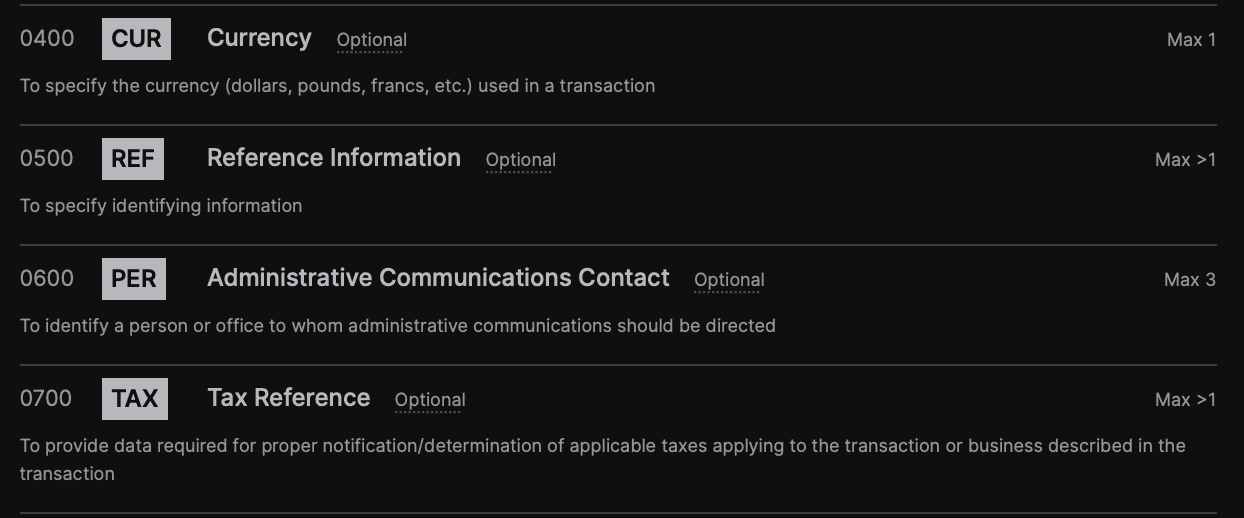Click Optional label beside Reference Information
Screen dimensions: 1244x518
520,161
